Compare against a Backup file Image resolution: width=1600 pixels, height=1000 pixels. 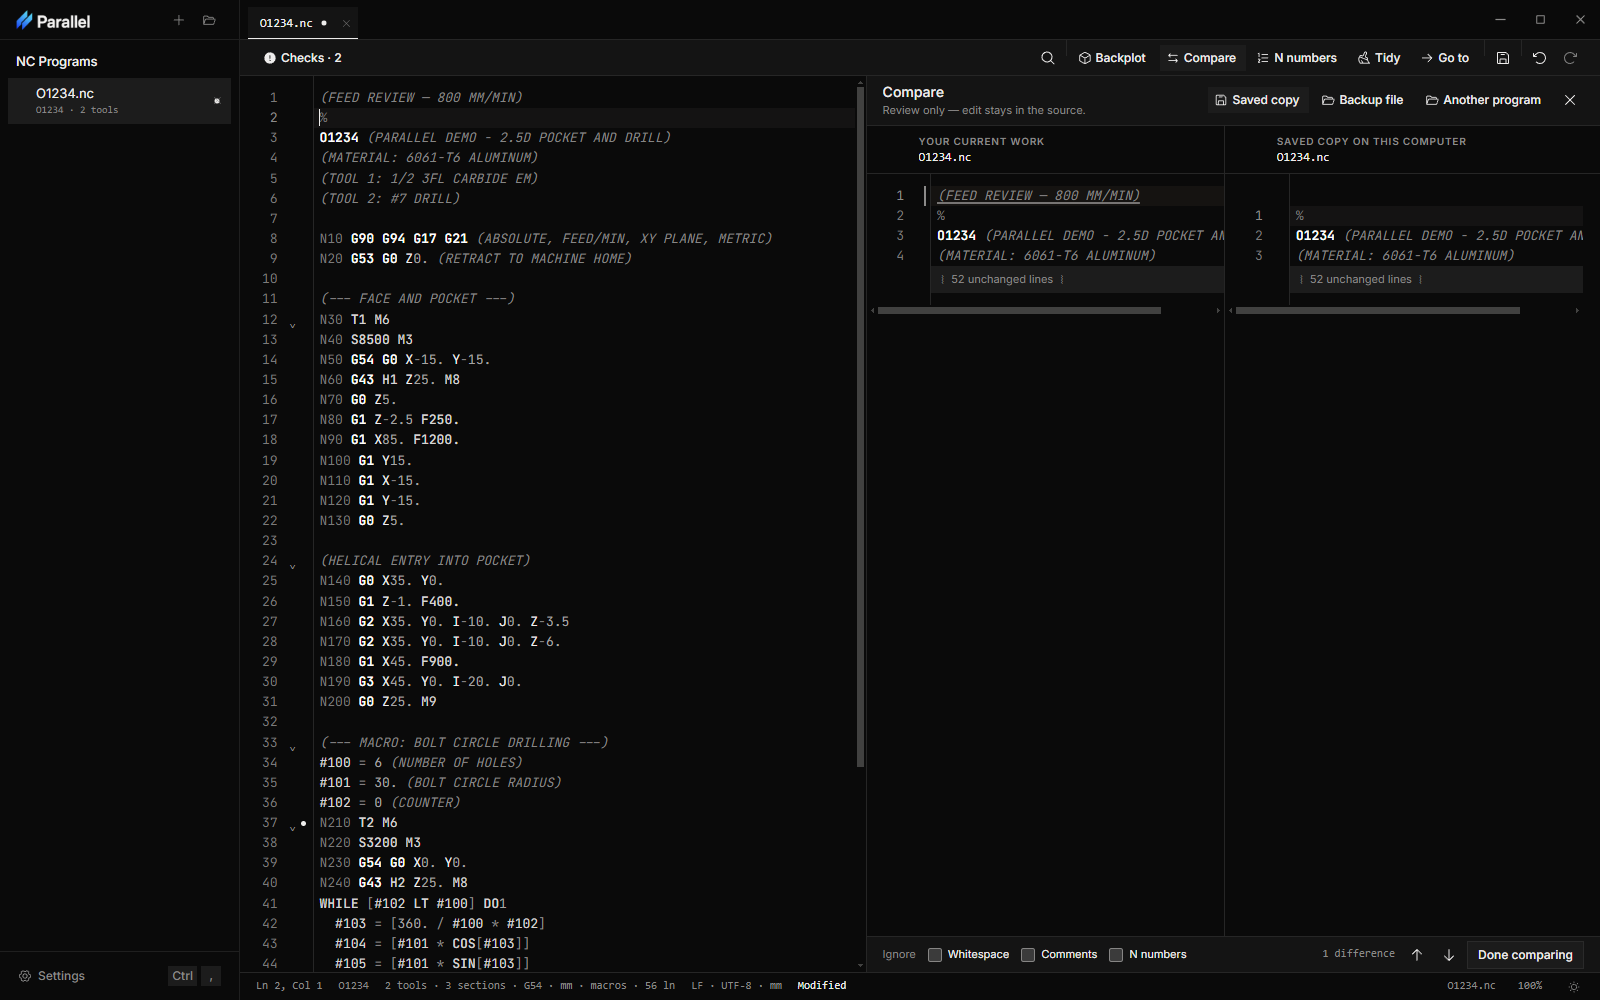click(1362, 100)
